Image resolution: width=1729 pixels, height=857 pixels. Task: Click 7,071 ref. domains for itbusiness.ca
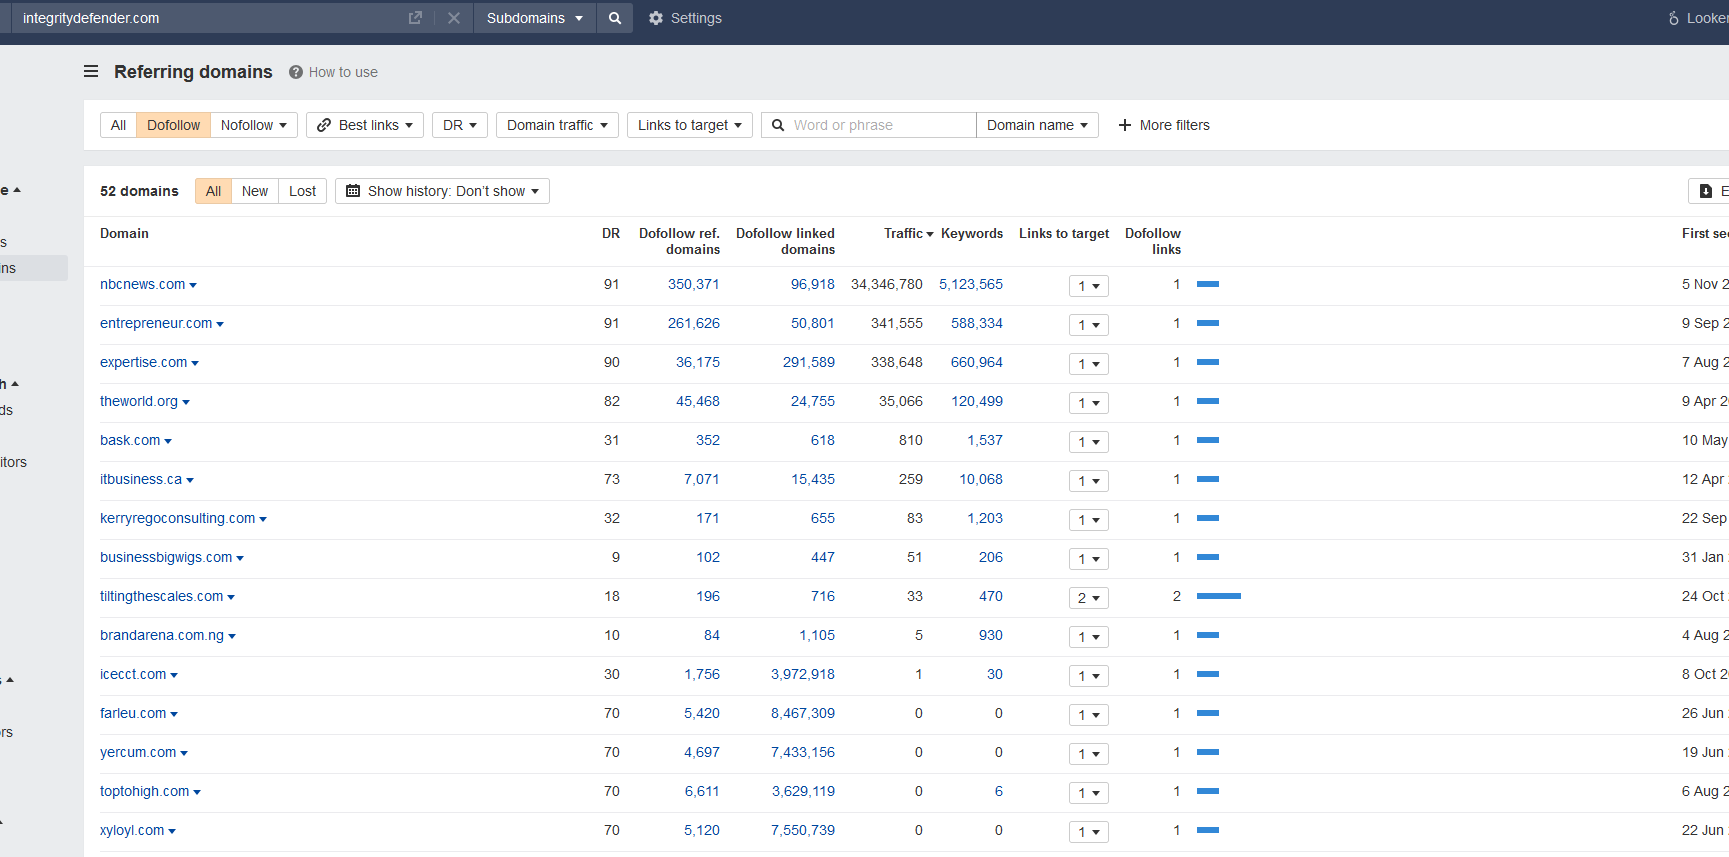(x=701, y=479)
